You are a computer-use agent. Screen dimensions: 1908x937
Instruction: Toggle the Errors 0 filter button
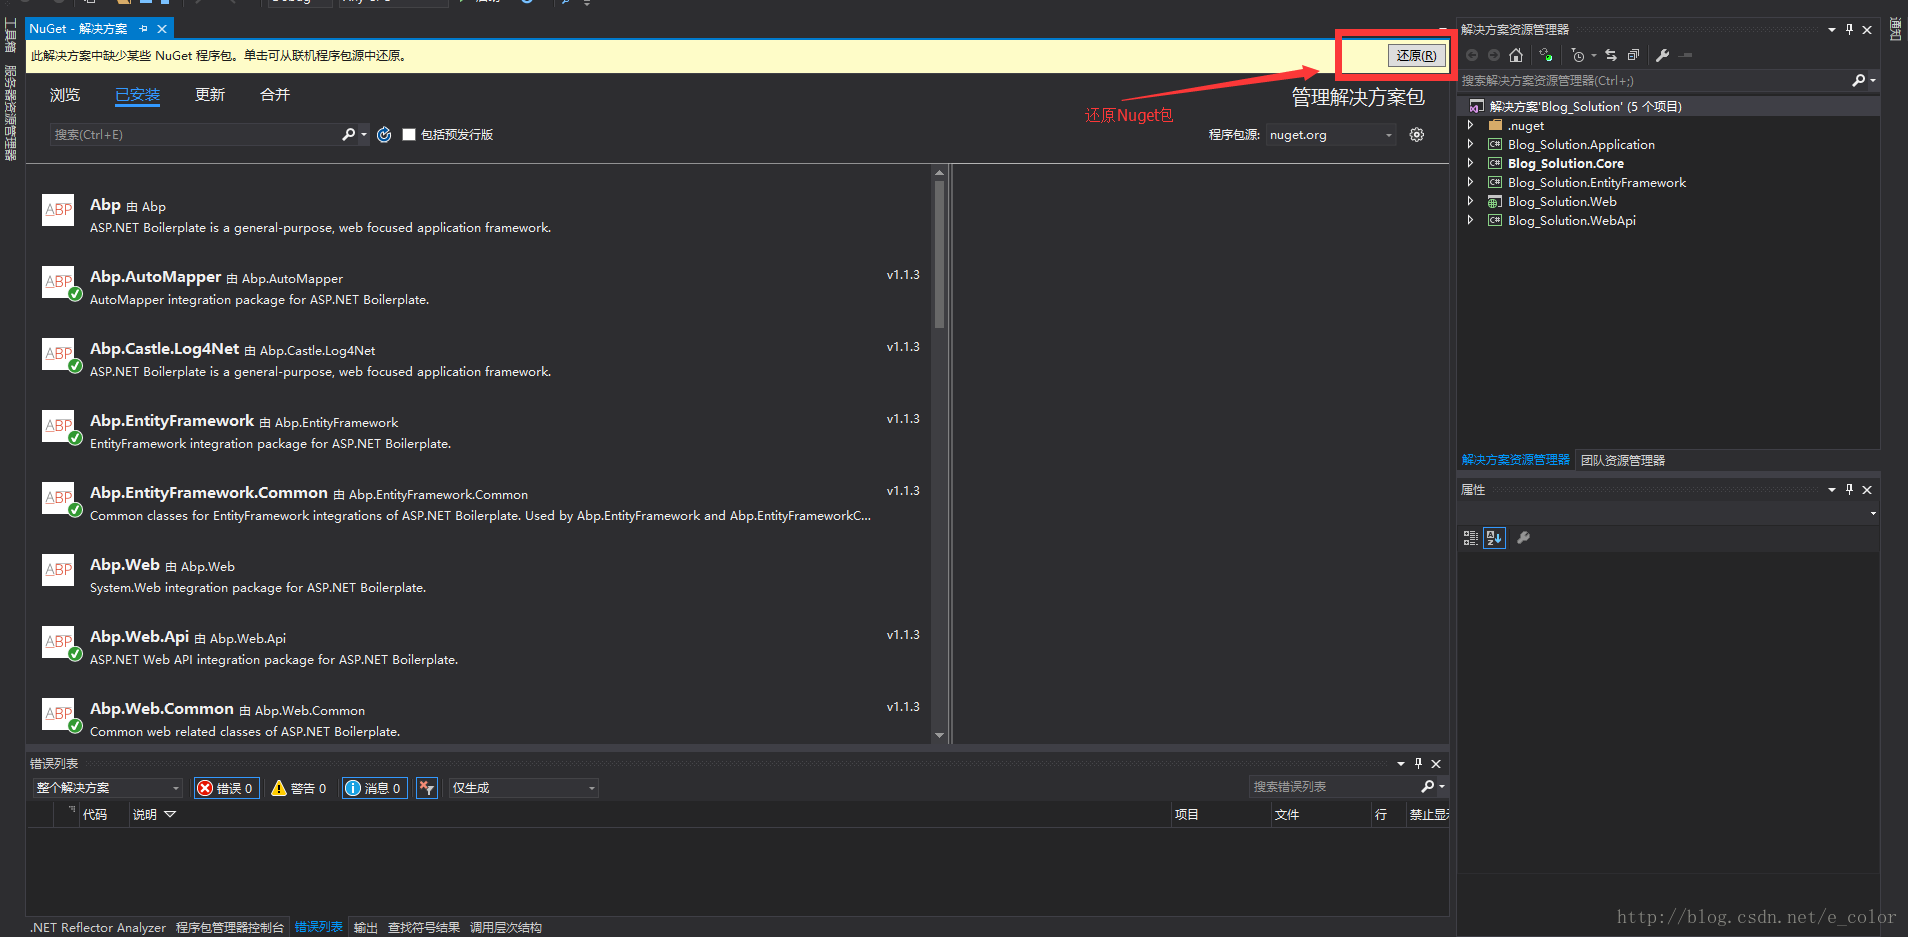click(226, 788)
